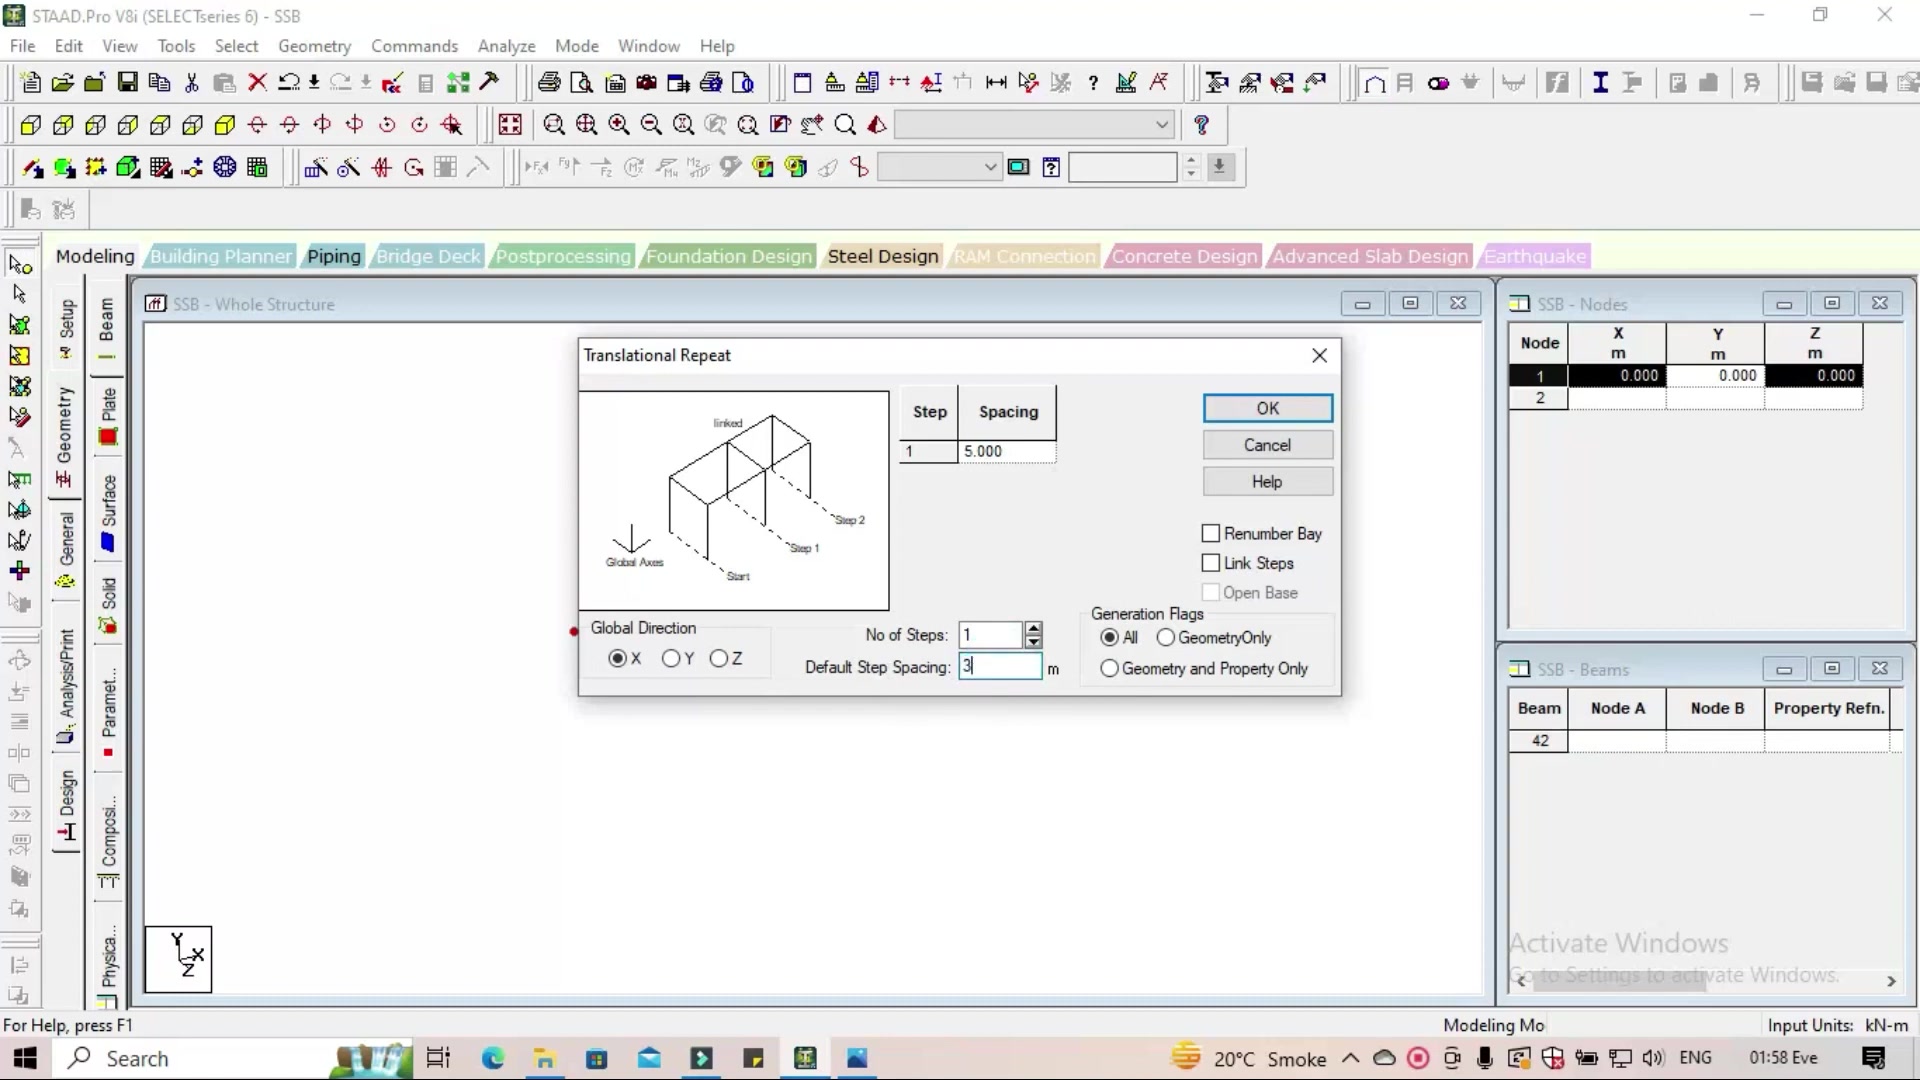Click the Dimension tool icon
Image resolution: width=1920 pixels, height=1080 pixels.
pyautogui.click(x=997, y=83)
